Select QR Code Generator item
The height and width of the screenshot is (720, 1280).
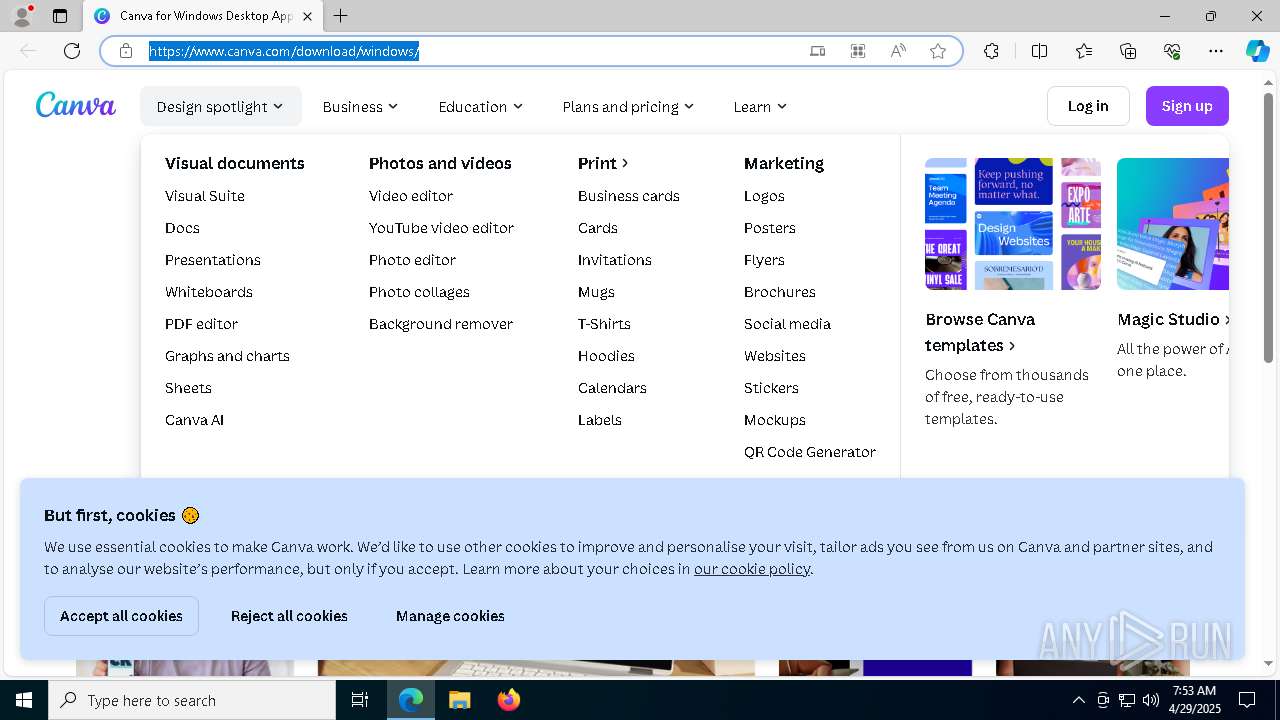point(810,452)
